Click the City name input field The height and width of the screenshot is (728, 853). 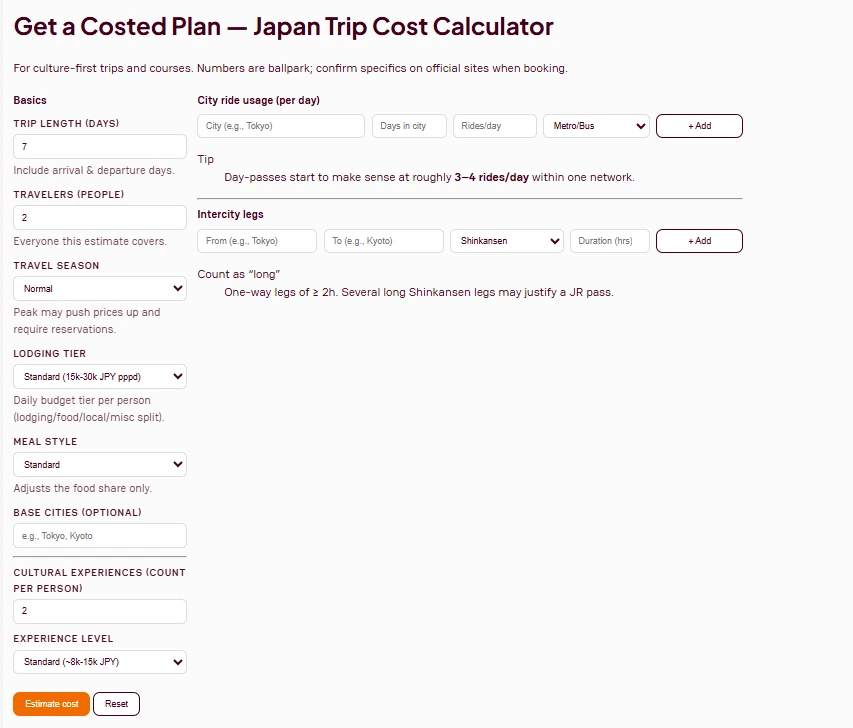point(280,125)
